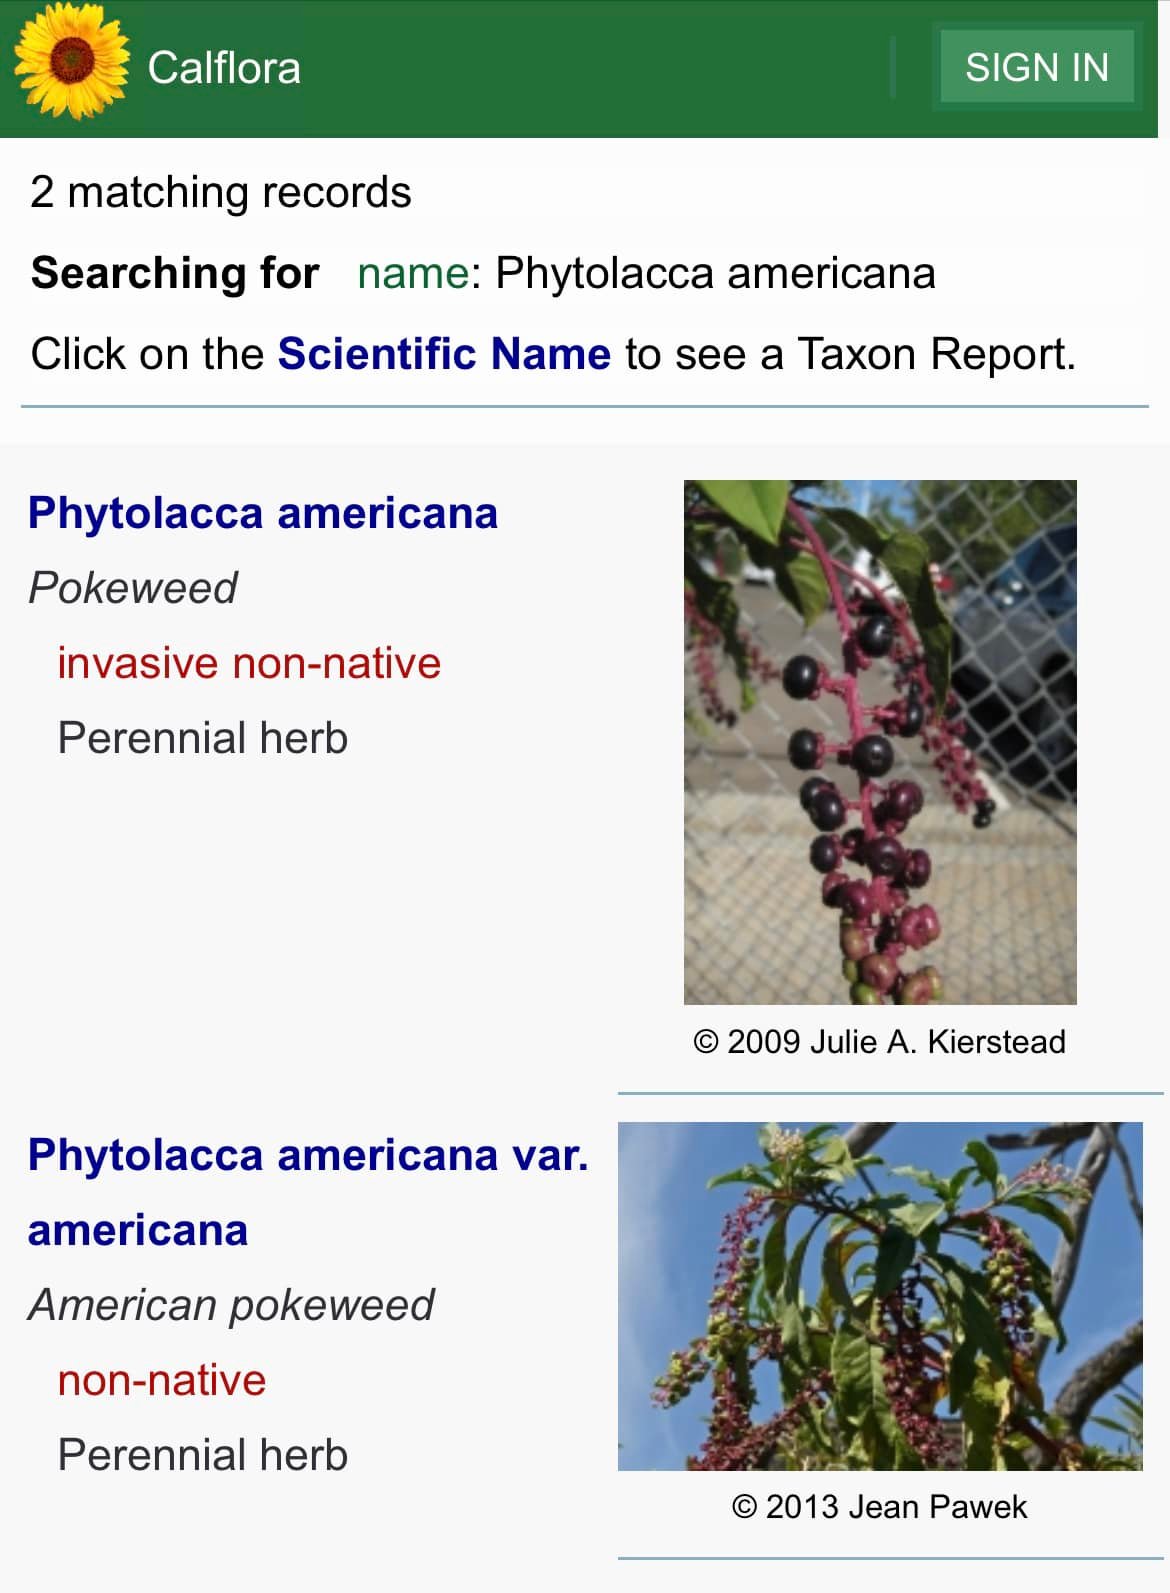Click the SIGN IN button
Screen dimensions: 1170x1593
[x=1037, y=67]
